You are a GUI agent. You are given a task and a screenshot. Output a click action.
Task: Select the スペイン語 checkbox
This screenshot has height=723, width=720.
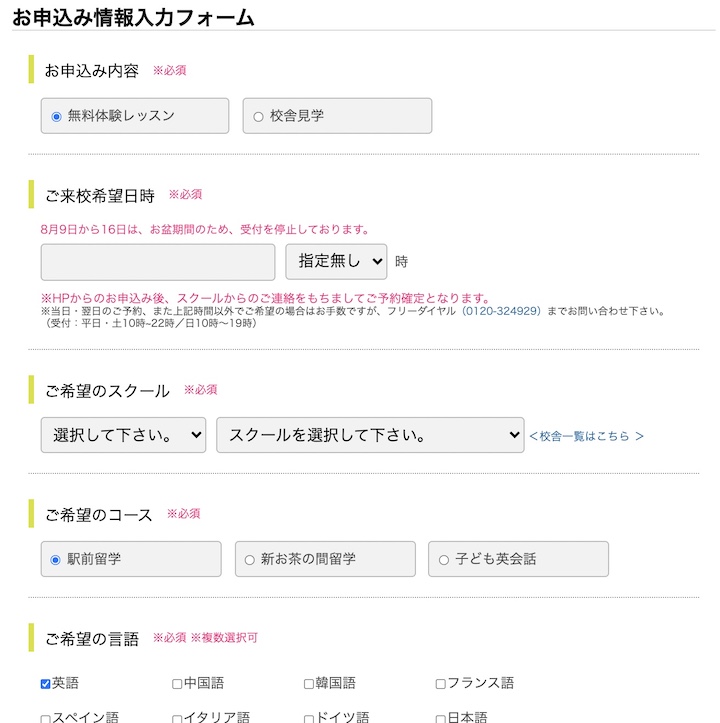[46, 718]
